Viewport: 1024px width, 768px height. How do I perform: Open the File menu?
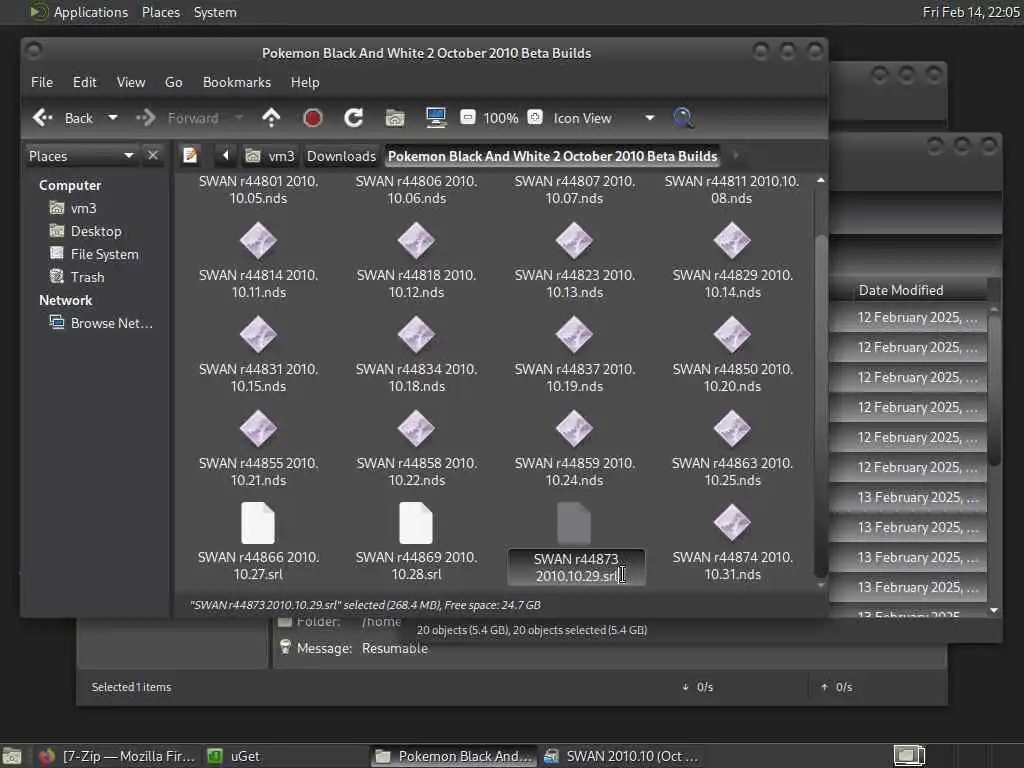coord(42,82)
